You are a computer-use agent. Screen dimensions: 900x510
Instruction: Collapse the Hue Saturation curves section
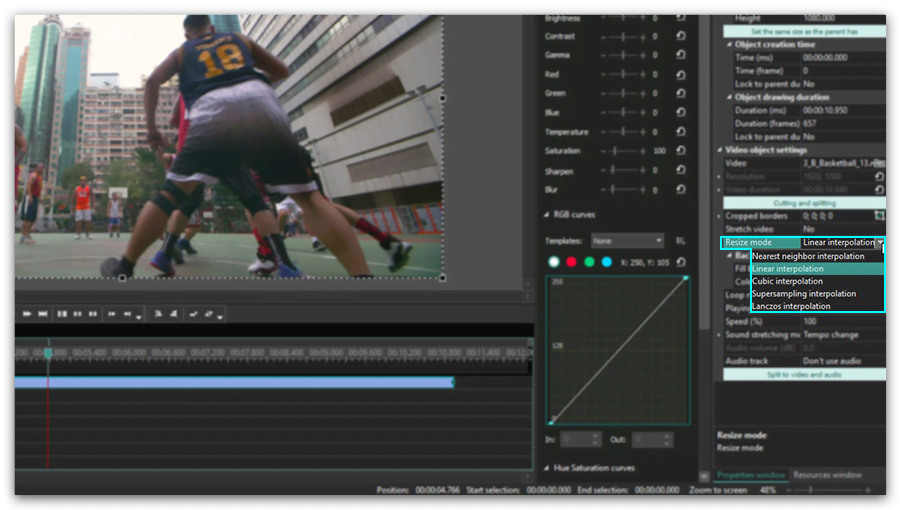tap(546, 468)
